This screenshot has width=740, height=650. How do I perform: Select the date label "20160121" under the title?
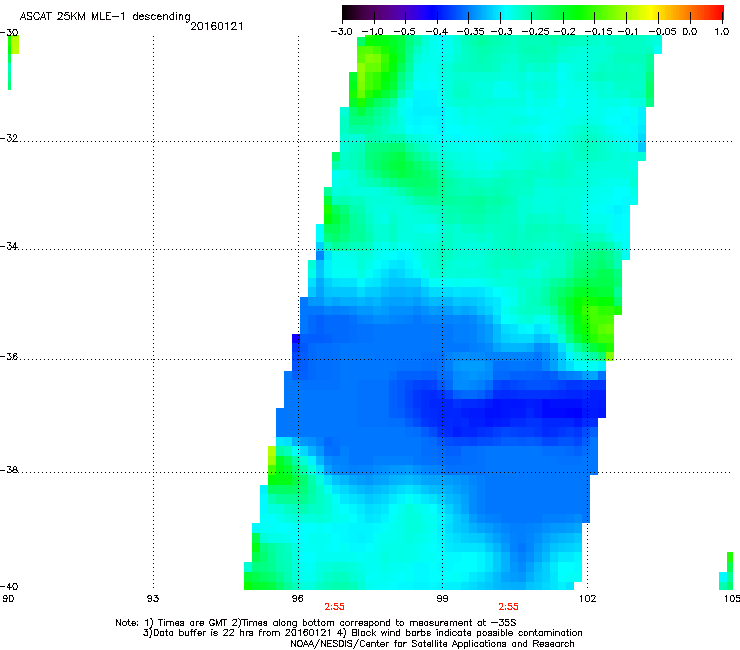pyautogui.click(x=217, y=26)
